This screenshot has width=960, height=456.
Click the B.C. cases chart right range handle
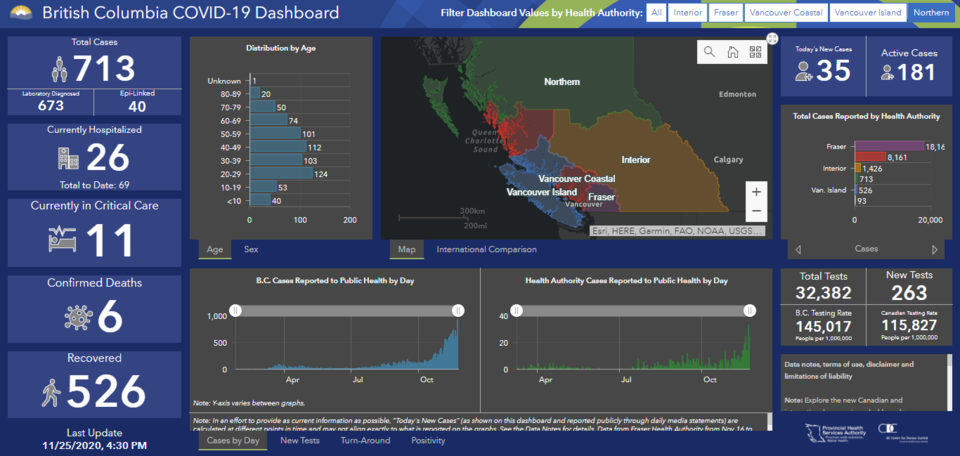tap(457, 310)
